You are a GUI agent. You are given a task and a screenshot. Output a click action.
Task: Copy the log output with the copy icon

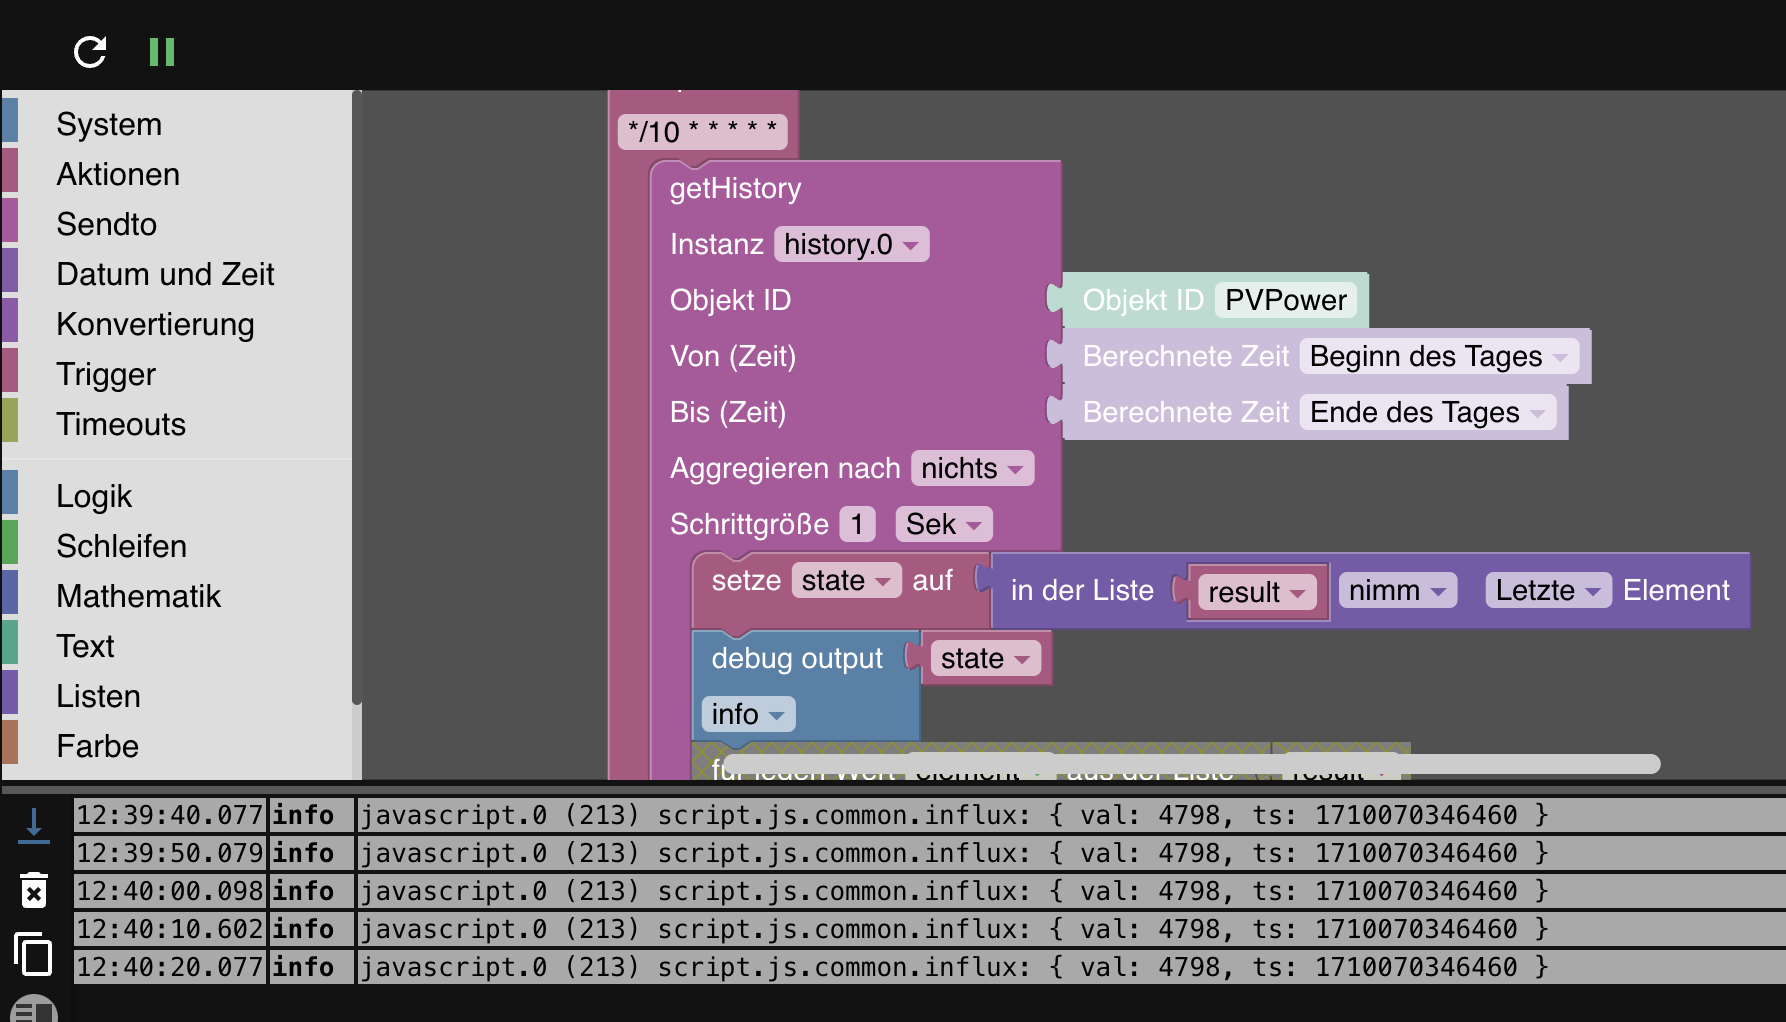pyautogui.click(x=34, y=954)
